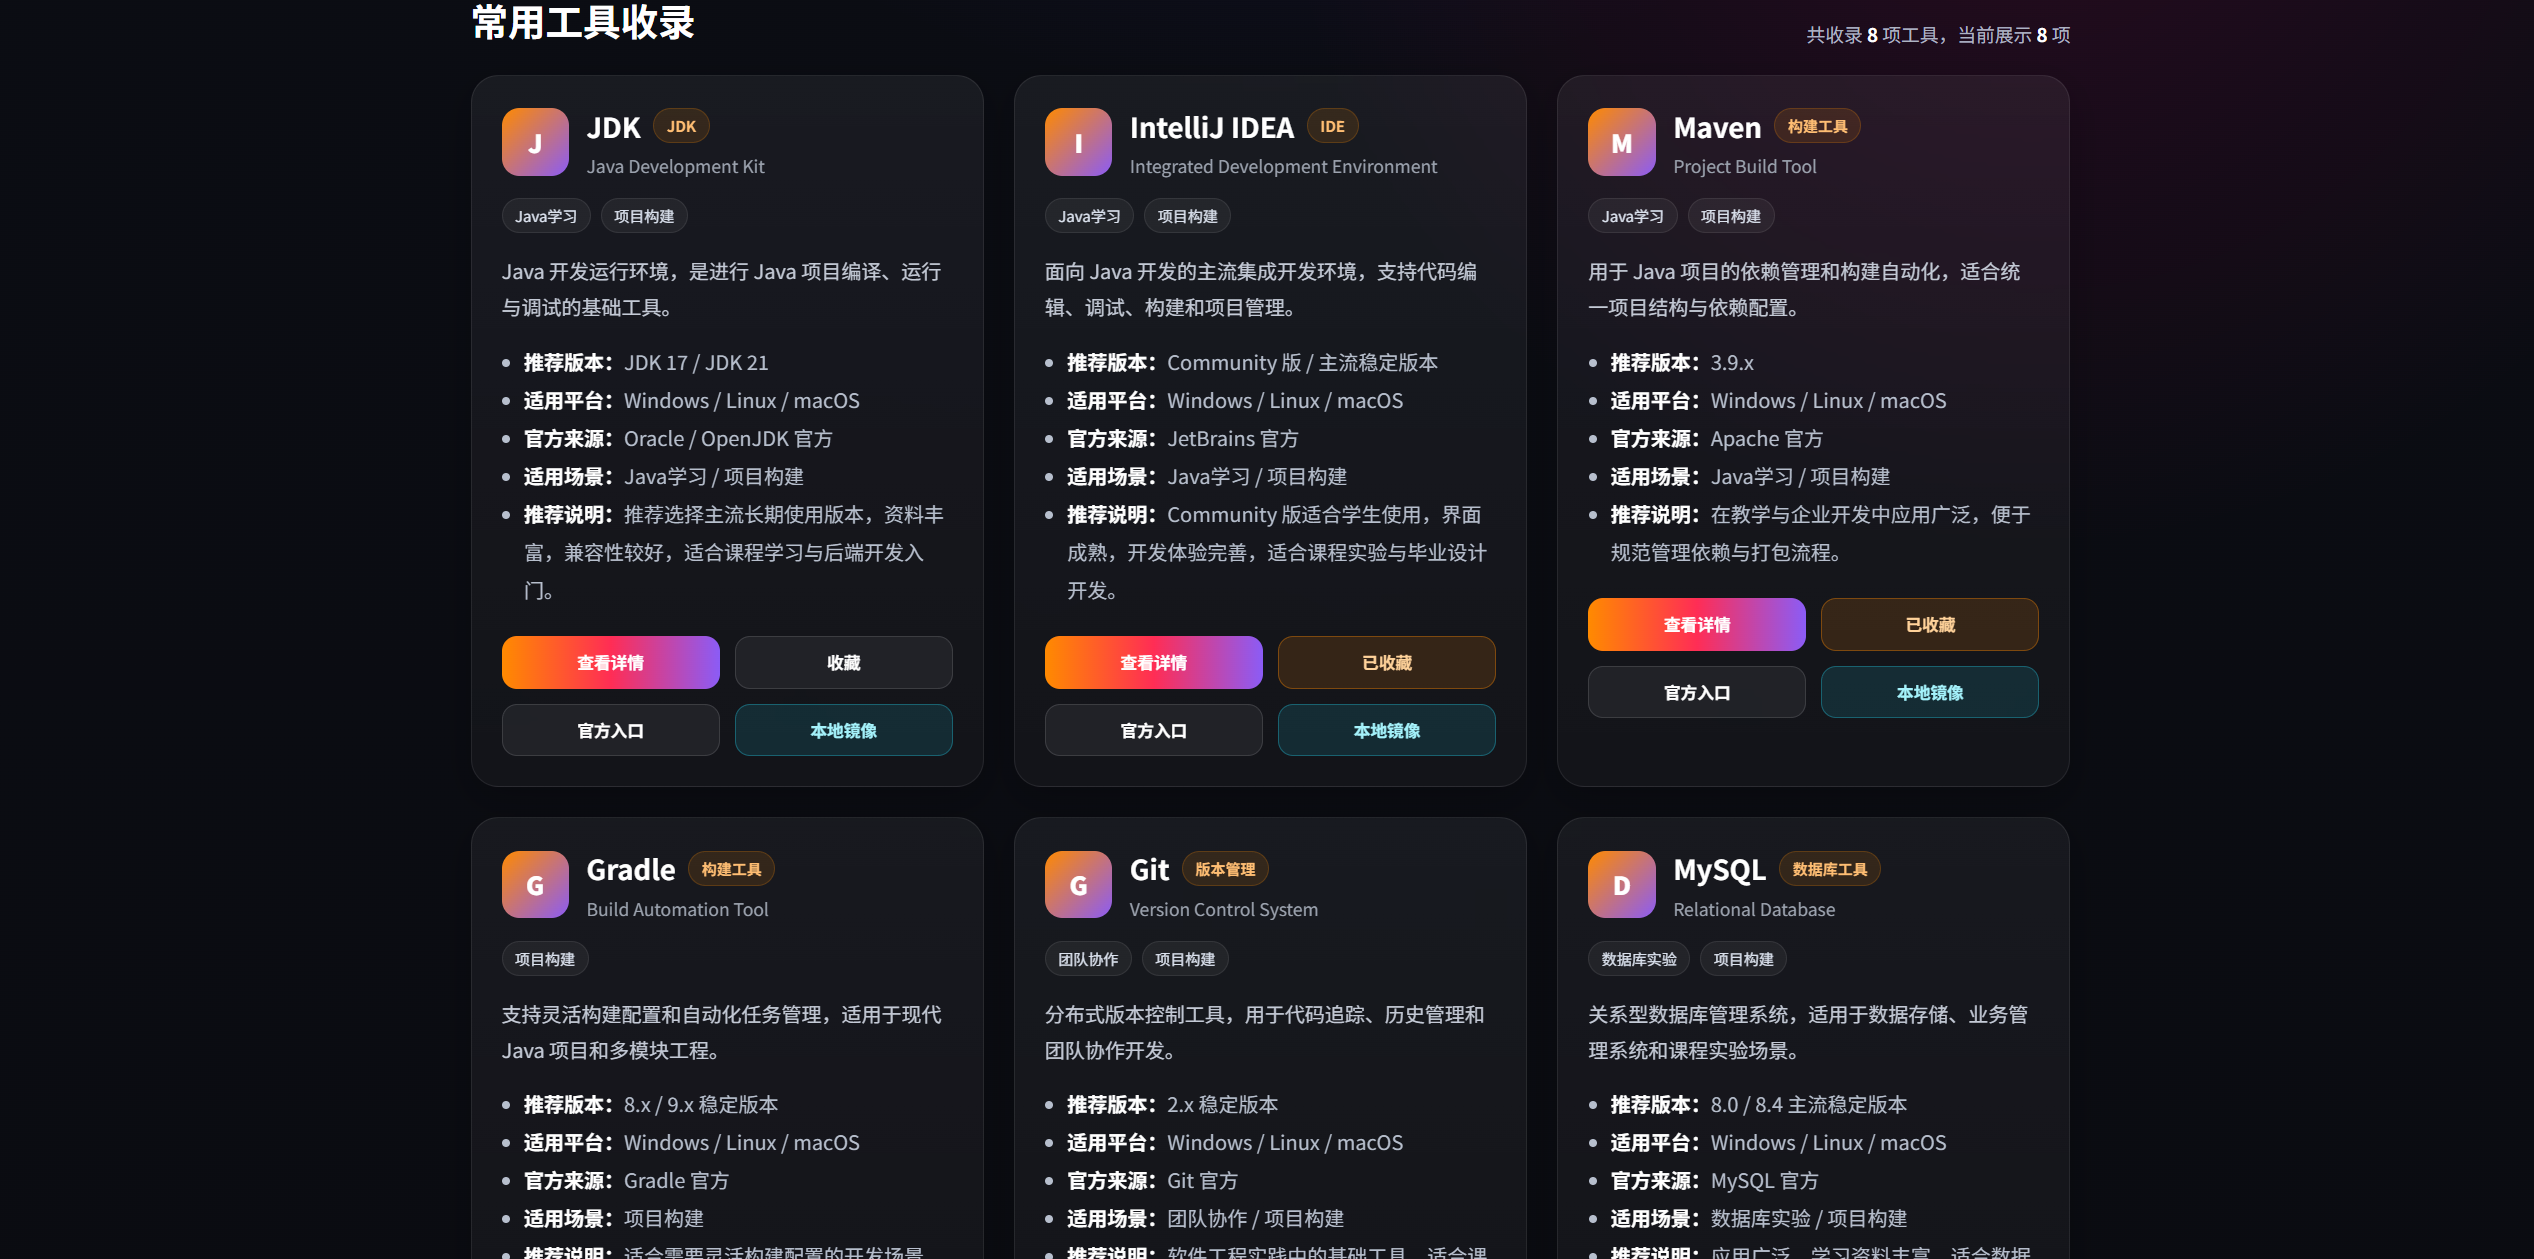Click the Gradle card title
This screenshot has height=1259, width=2534.
pos(631,870)
